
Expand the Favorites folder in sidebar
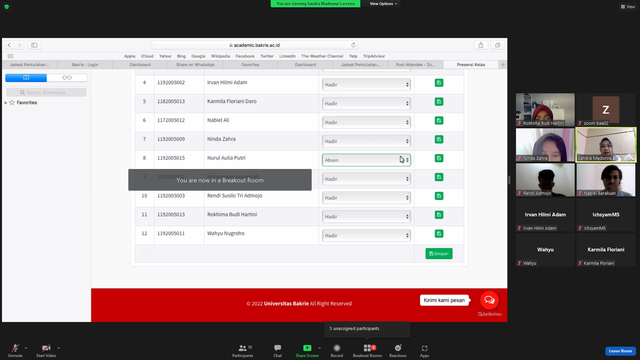point(6,103)
